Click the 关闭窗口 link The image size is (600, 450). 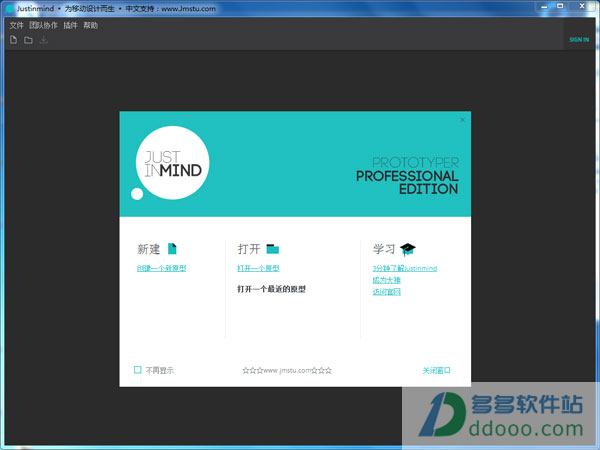tap(437, 370)
